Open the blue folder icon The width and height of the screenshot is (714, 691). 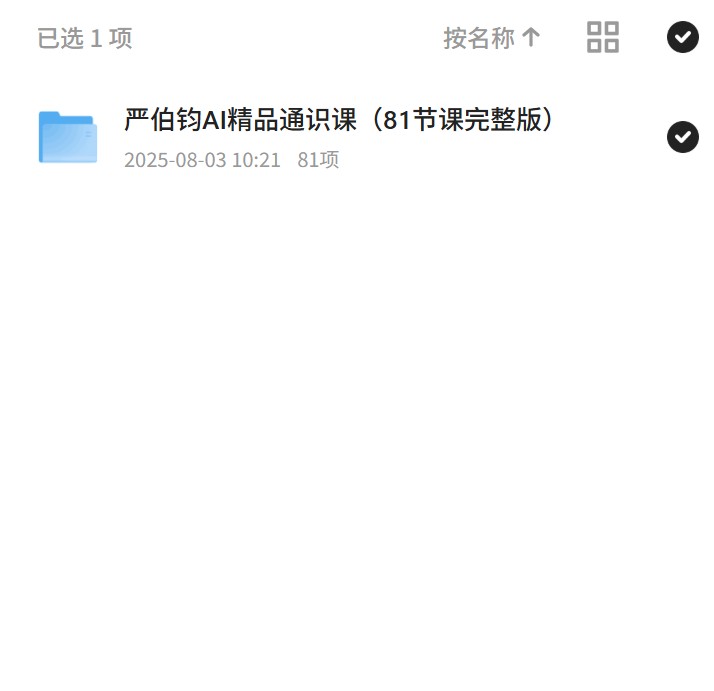tap(68, 137)
